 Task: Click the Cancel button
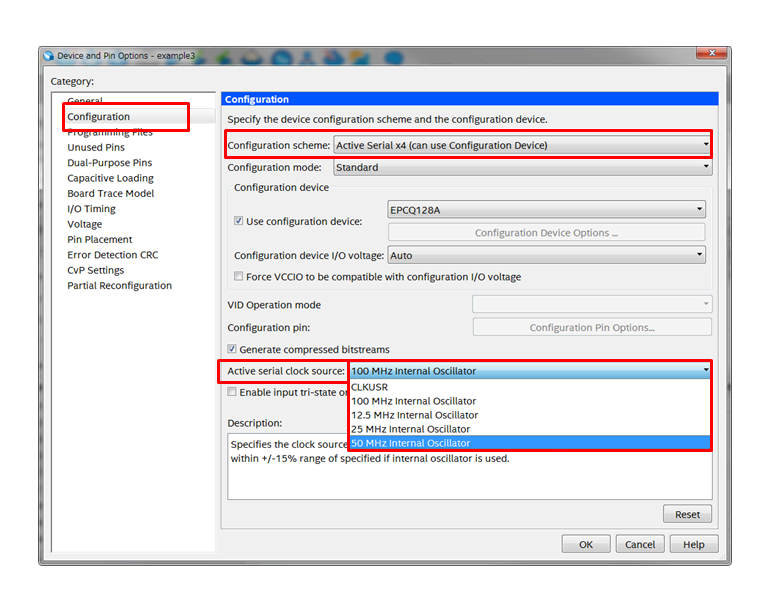click(640, 544)
